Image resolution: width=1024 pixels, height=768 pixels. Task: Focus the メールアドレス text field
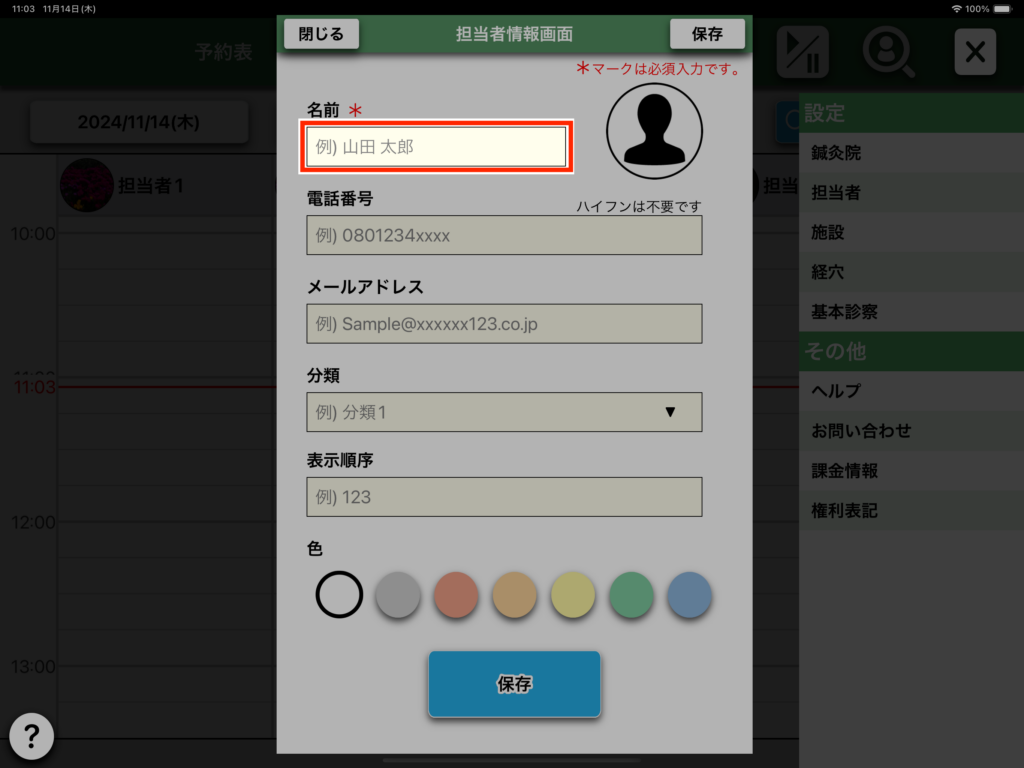coord(504,324)
